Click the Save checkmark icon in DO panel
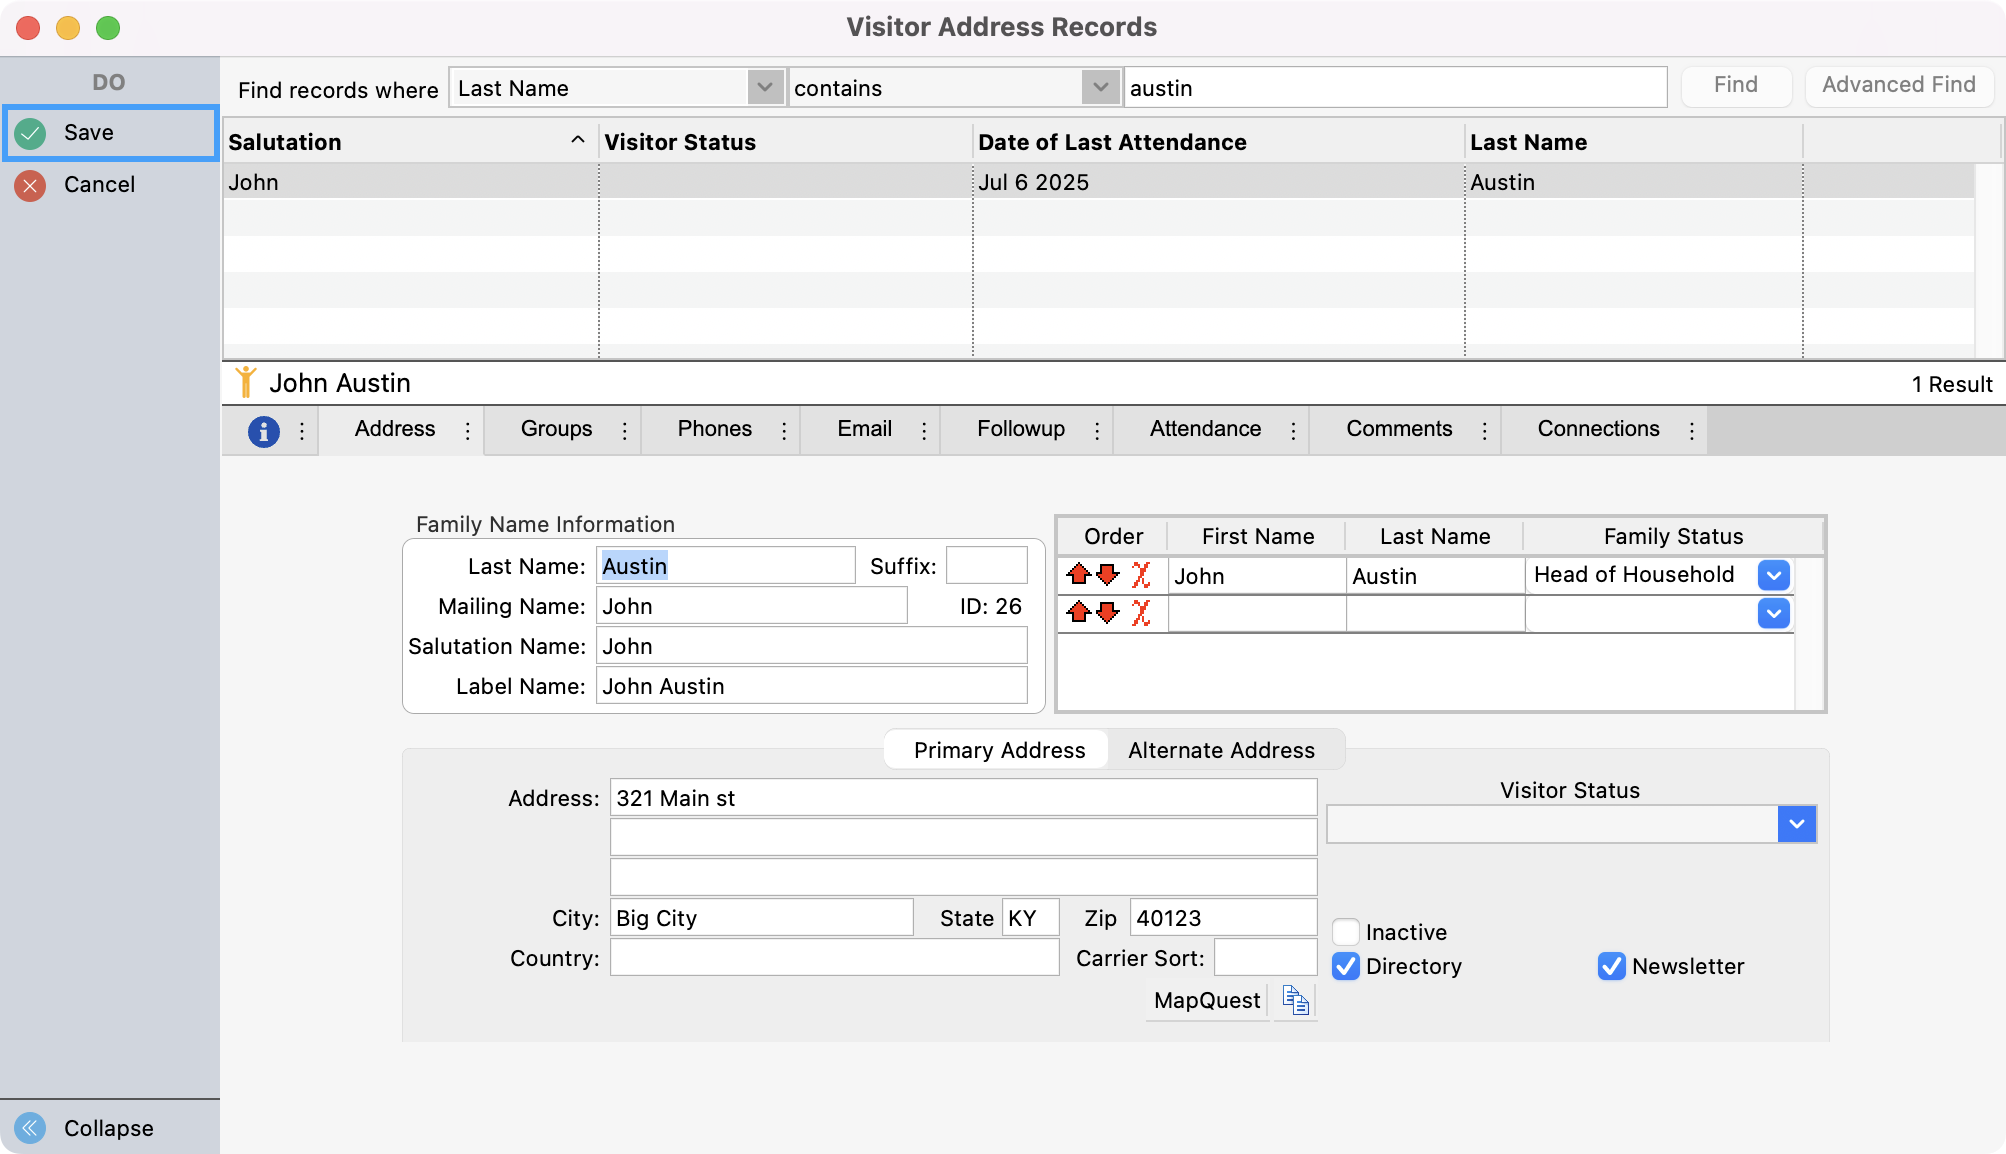The height and width of the screenshot is (1154, 2006). click(x=30, y=133)
